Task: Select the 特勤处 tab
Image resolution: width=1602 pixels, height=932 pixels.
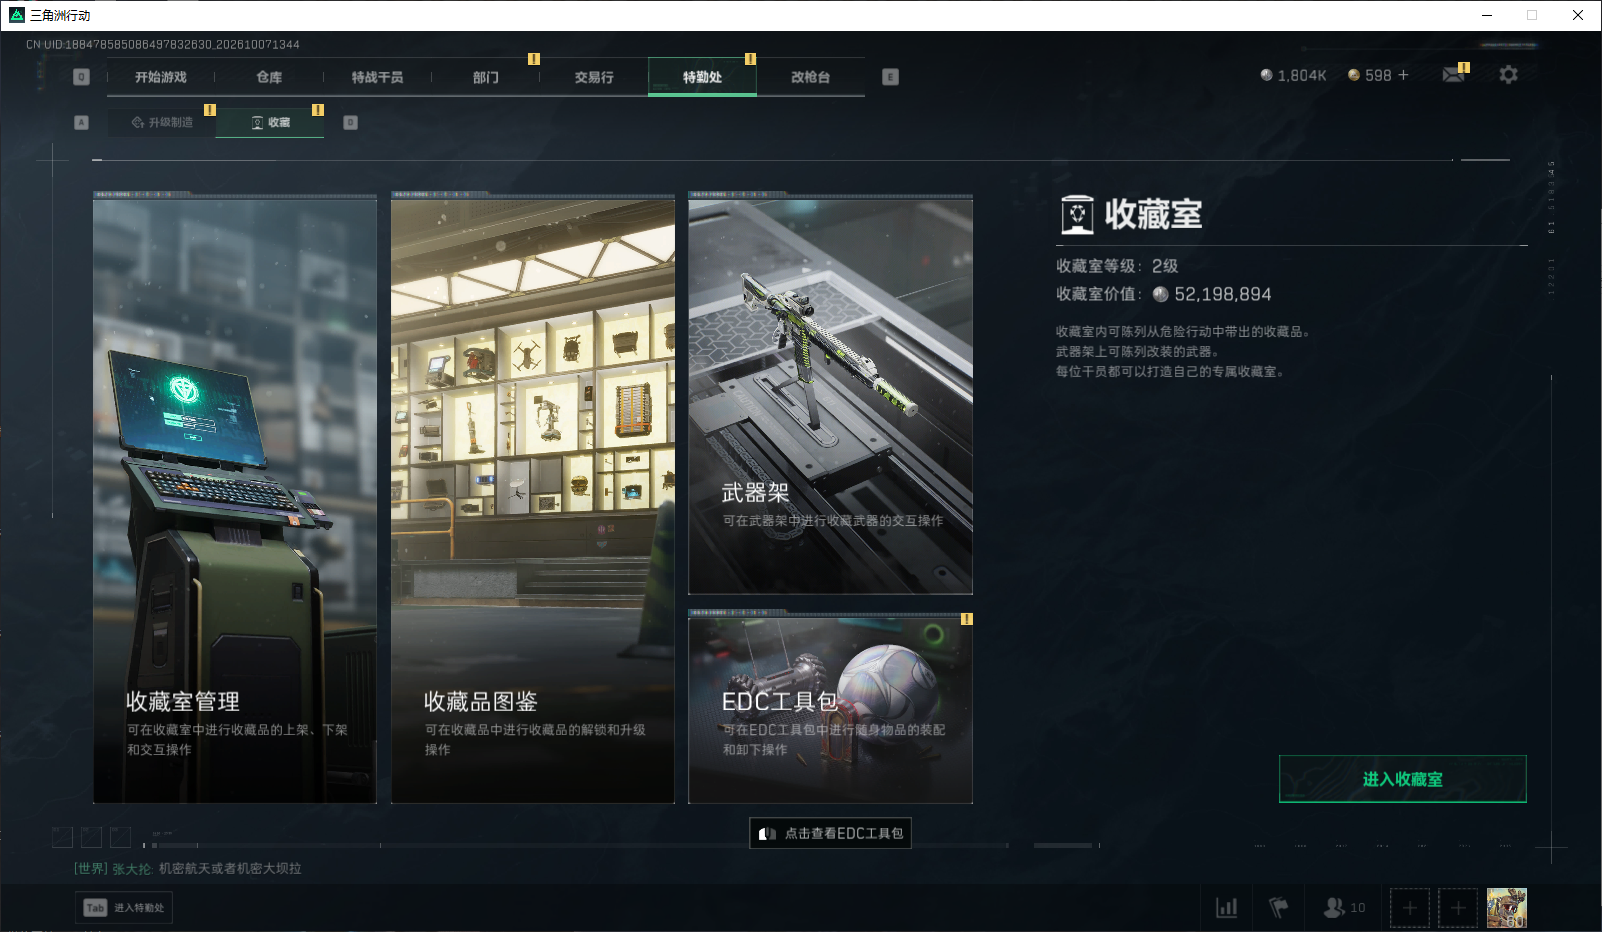Action: coord(702,77)
